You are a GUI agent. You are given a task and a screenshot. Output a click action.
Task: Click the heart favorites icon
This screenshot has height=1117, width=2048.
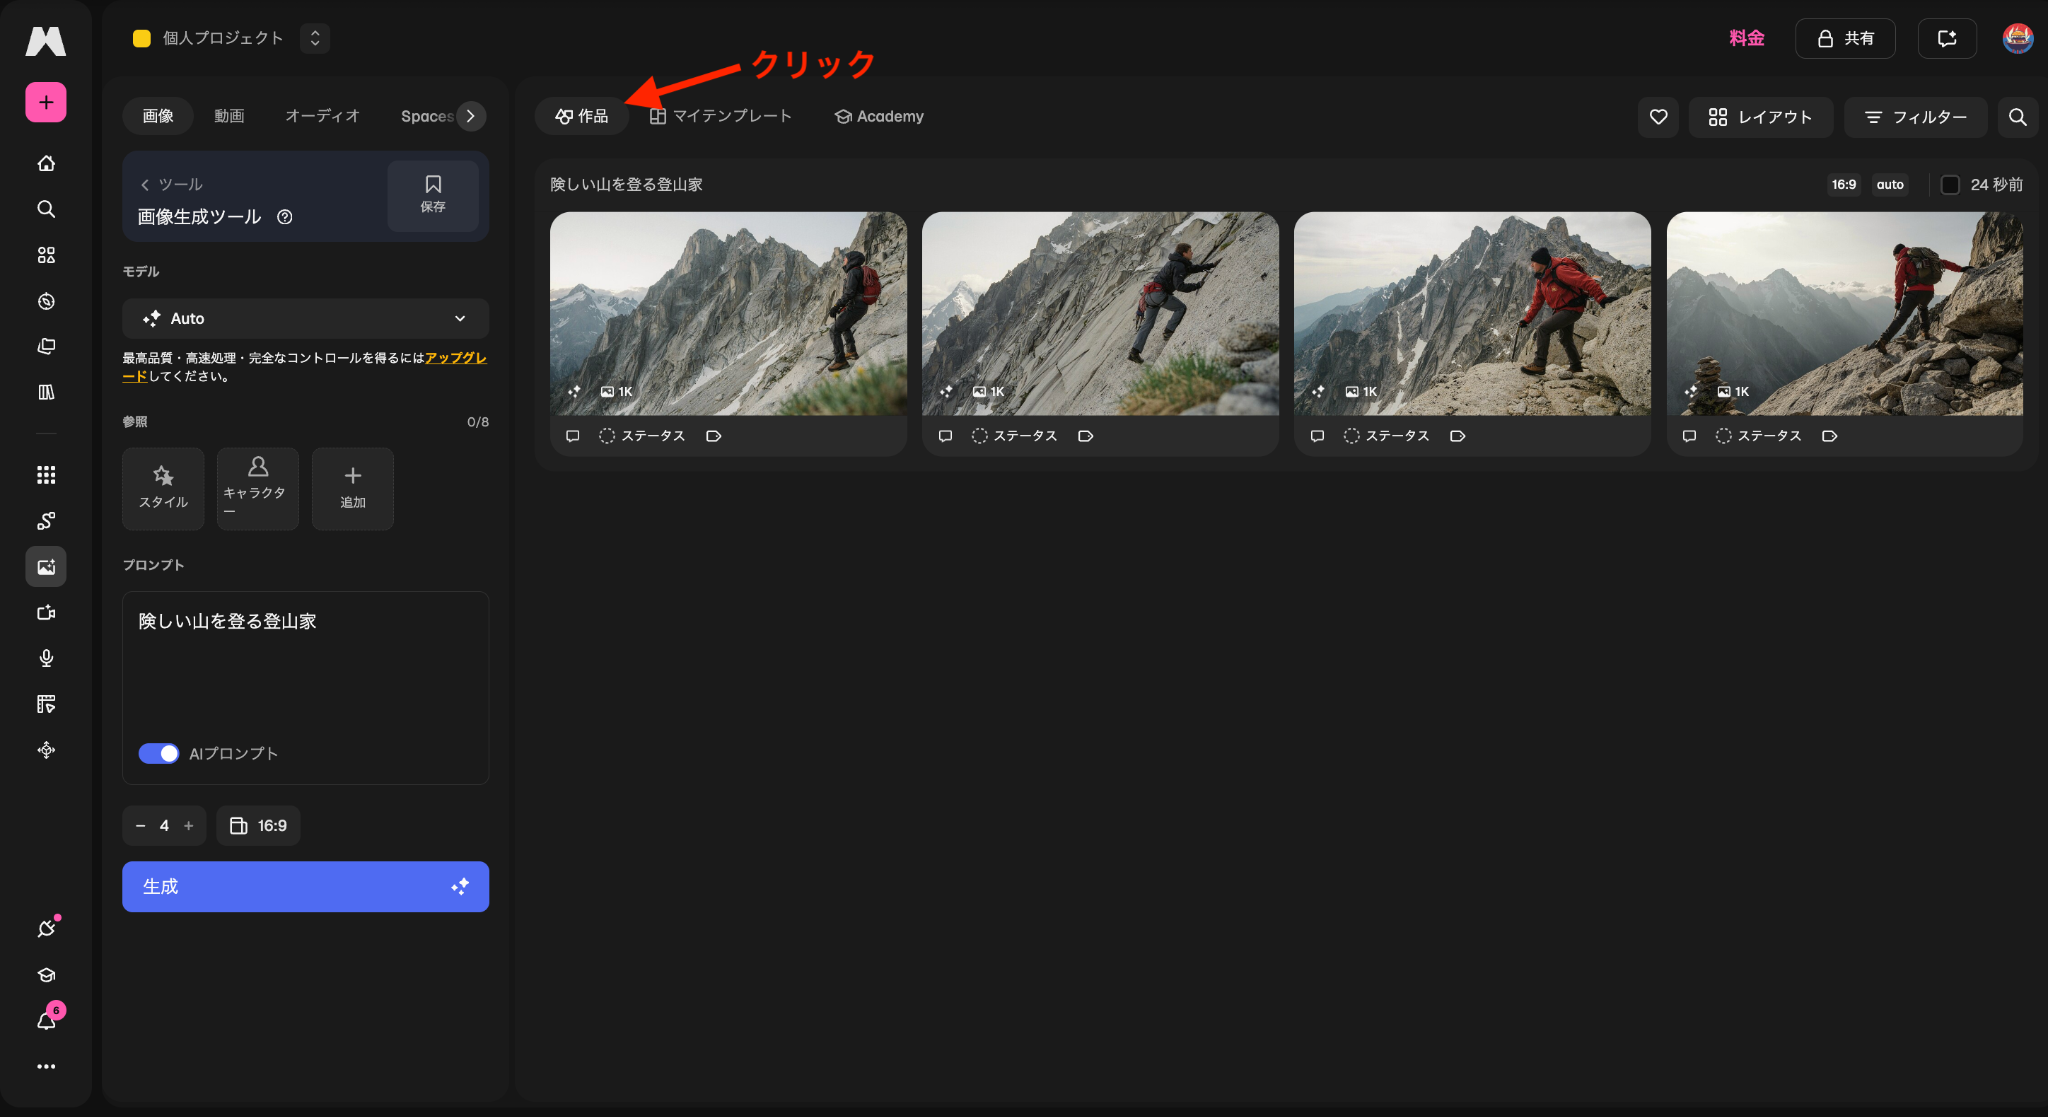pos(1658,117)
